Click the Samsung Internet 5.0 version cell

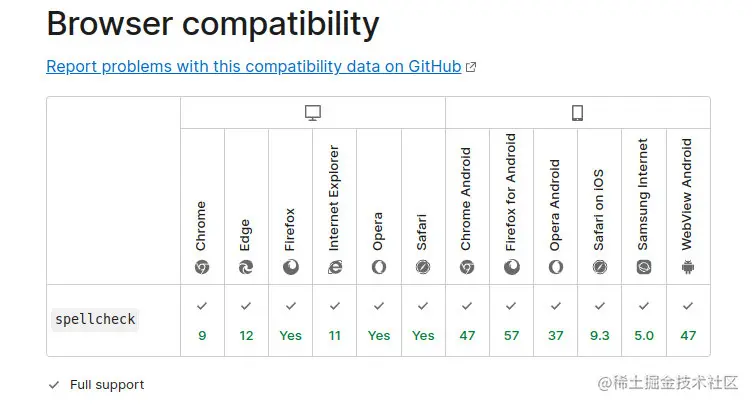(x=644, y=321)
